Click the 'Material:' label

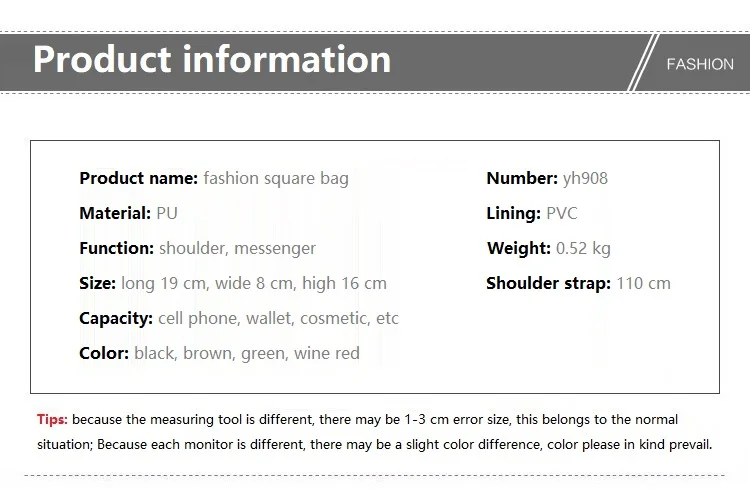115,213
